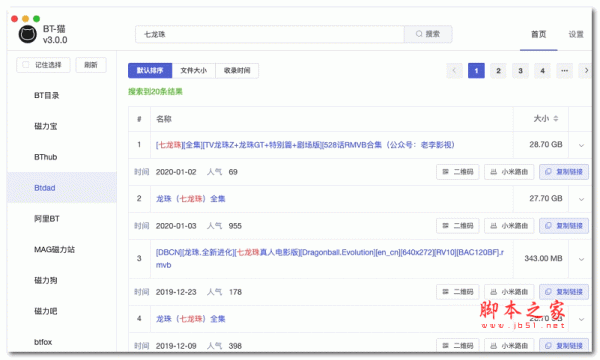
Task: Open the 首页 tab
Action: [x=538, y=34]
